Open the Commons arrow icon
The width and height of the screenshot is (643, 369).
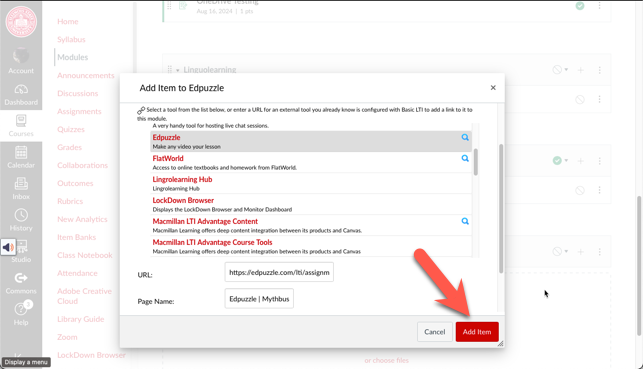tap(21, 278)
